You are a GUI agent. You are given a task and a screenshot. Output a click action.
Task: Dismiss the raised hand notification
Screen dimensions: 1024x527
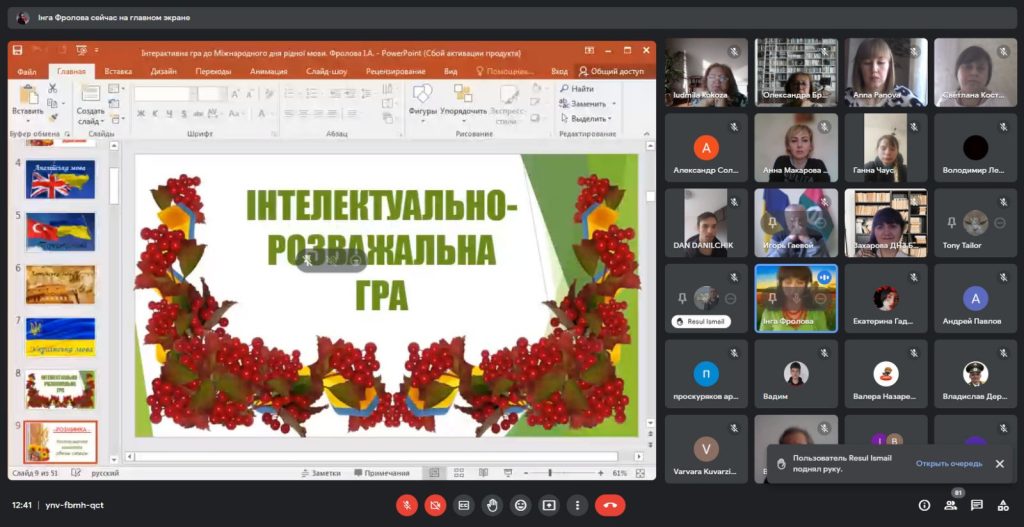tap(999, 464)
